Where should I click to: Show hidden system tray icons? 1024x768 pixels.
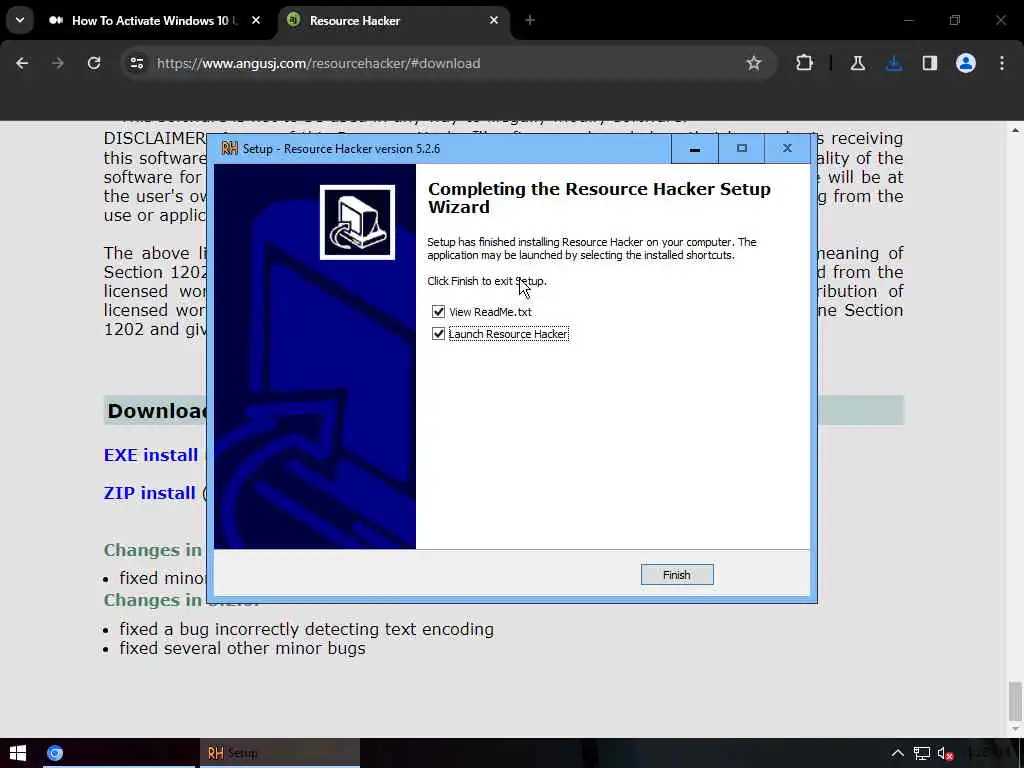pyautogui.click(x=898, y=753)
